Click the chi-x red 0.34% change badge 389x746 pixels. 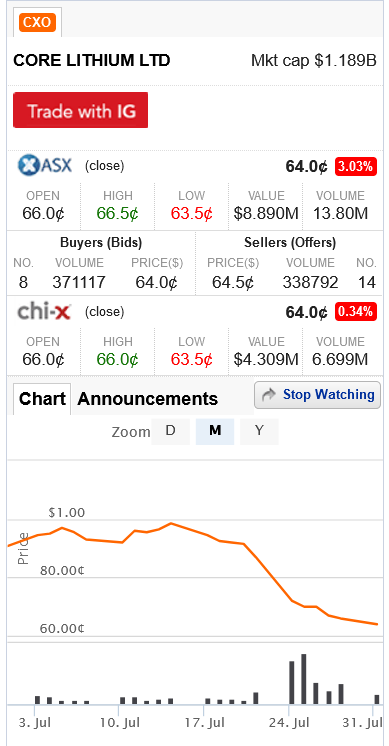[356, 312]
